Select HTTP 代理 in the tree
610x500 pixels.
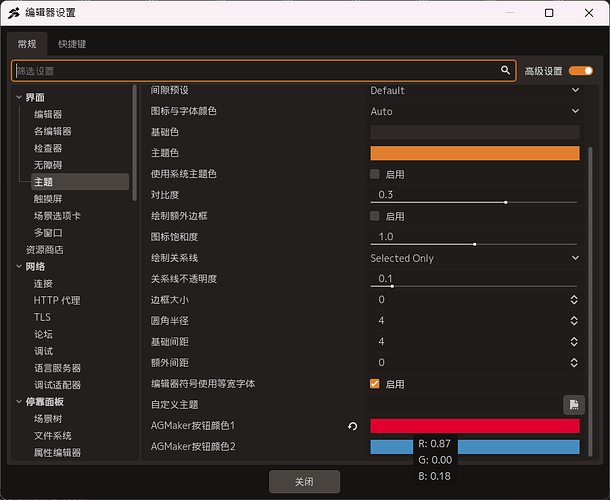pyautogui.click(x=57, y=300)
